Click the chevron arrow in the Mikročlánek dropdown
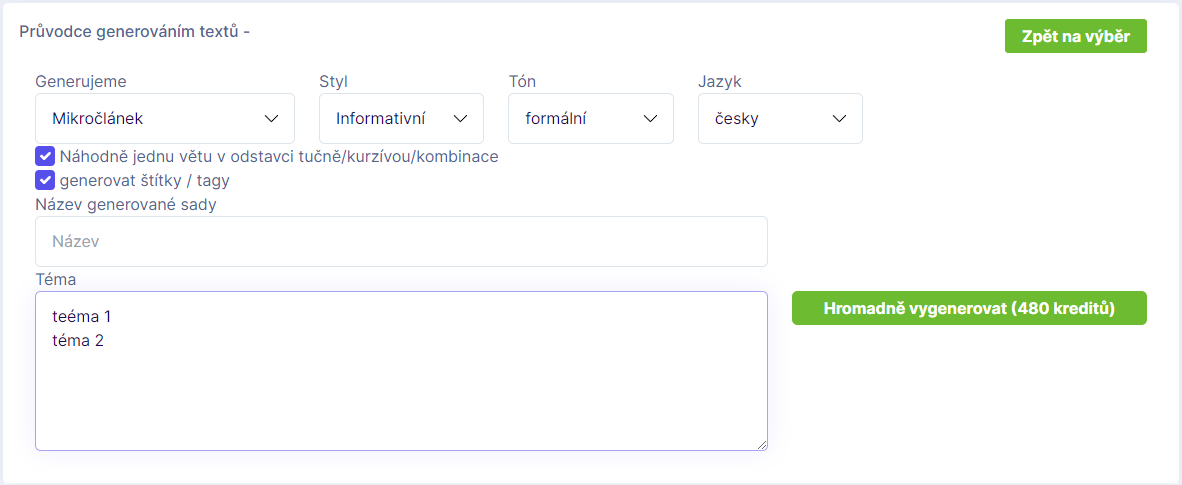The image size is (1182, 485). [271, 118]
